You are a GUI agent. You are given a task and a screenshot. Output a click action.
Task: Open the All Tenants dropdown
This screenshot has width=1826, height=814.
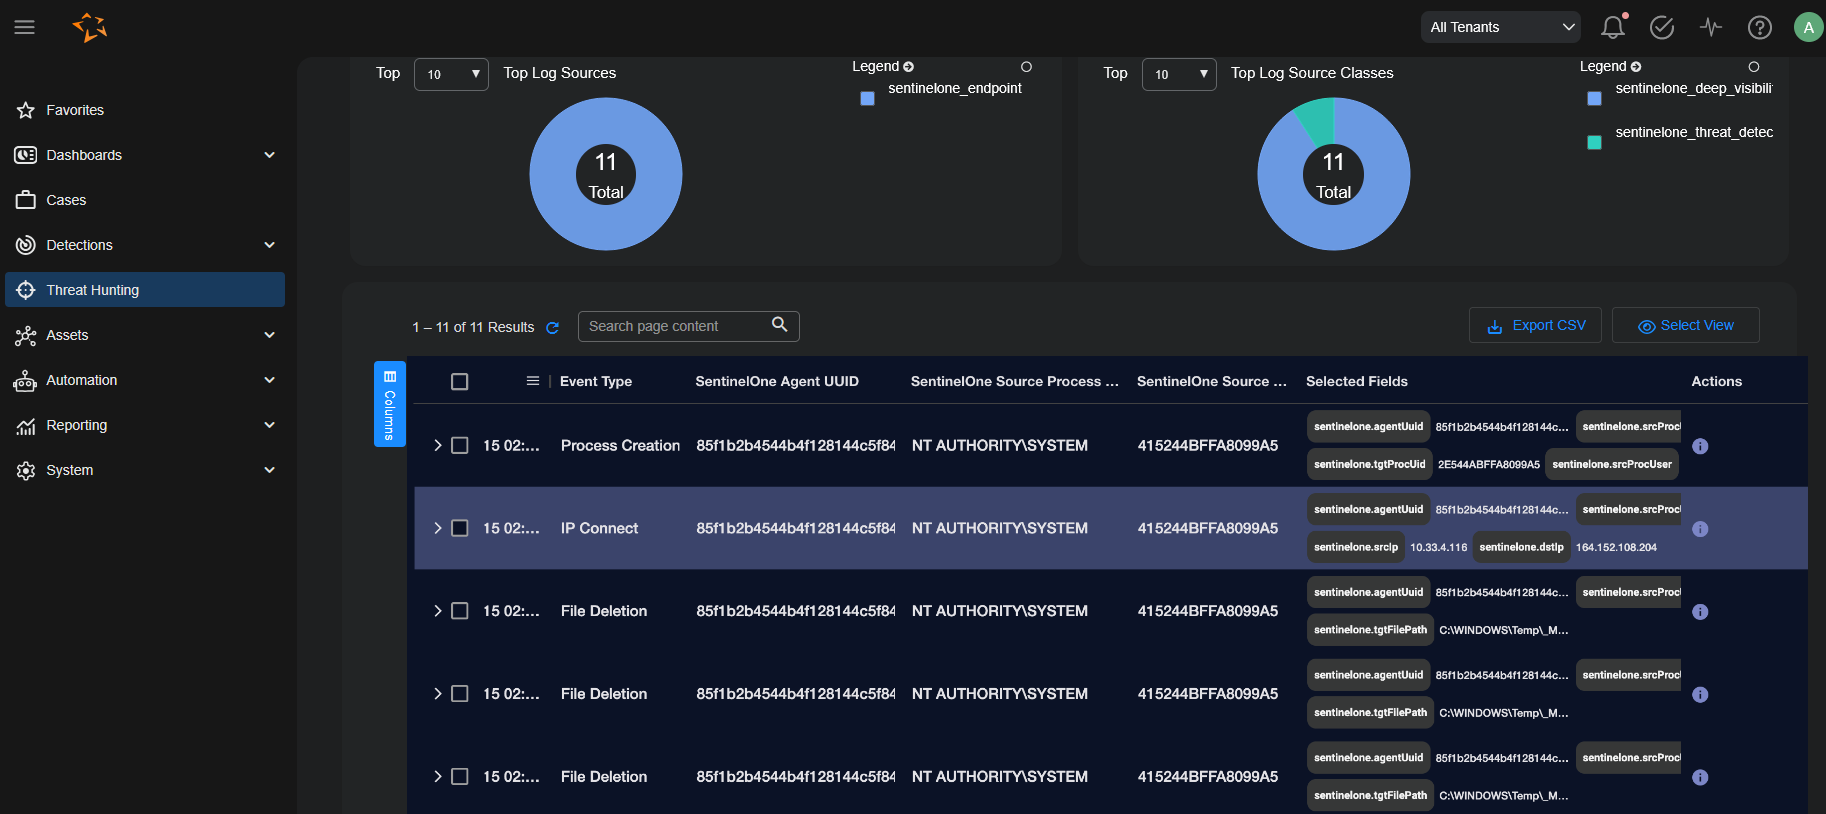[x=1500, y=27]
